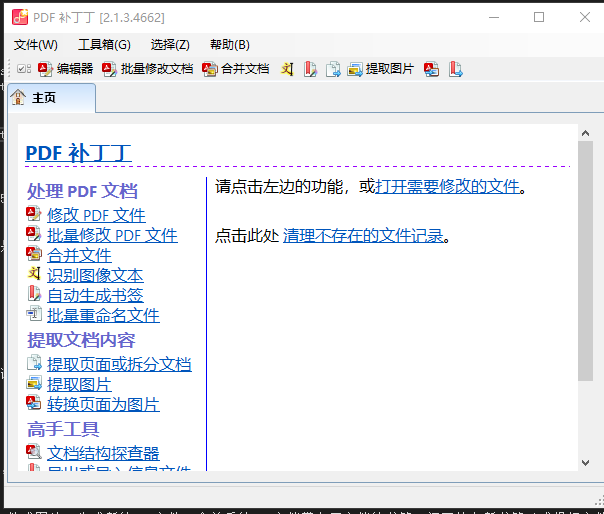Expand the 工具箱(G) menu
Screen dimensions: 604x514
(104, 44)
